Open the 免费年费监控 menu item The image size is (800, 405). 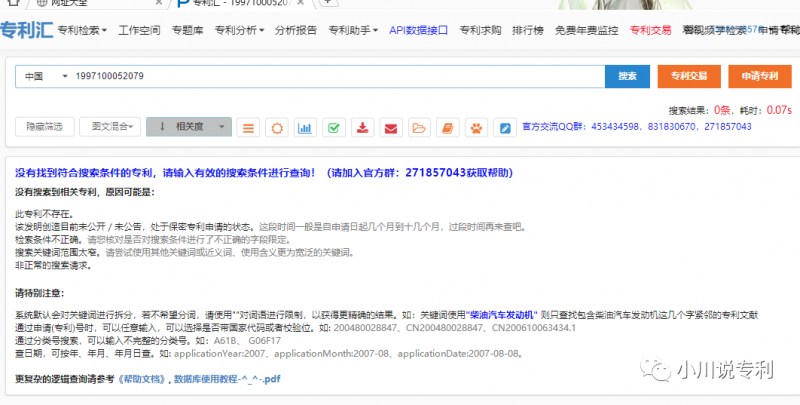(x=586, y=30)
